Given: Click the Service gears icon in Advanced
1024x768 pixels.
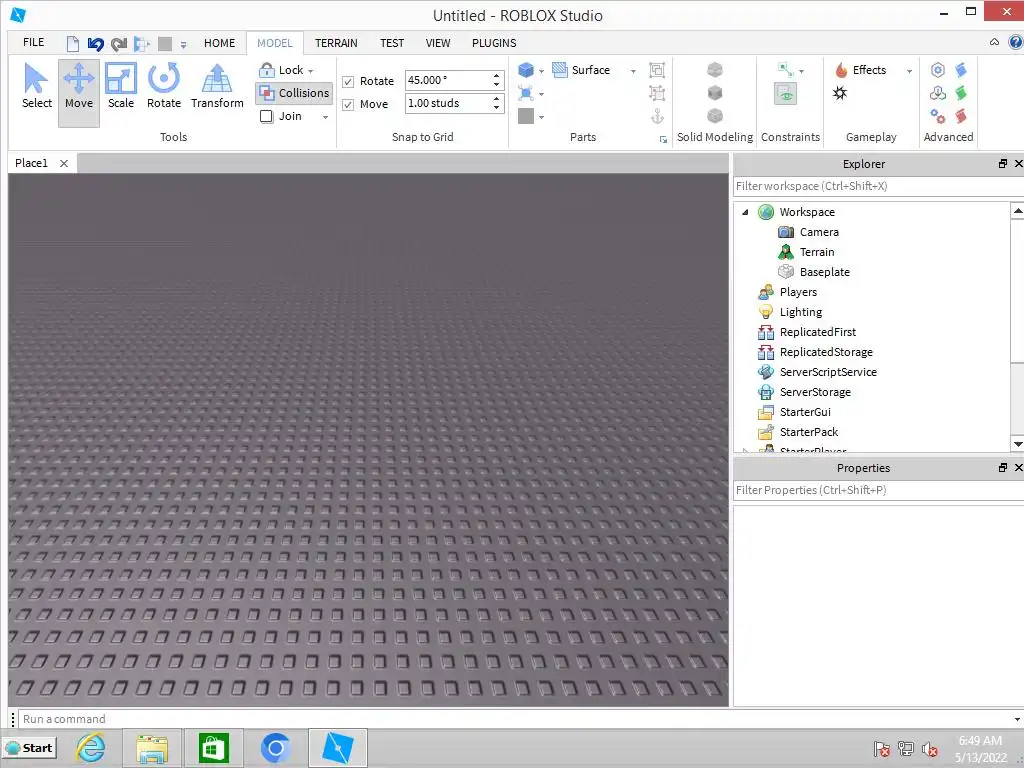Looking at the screenshot, I should [938, 116].
